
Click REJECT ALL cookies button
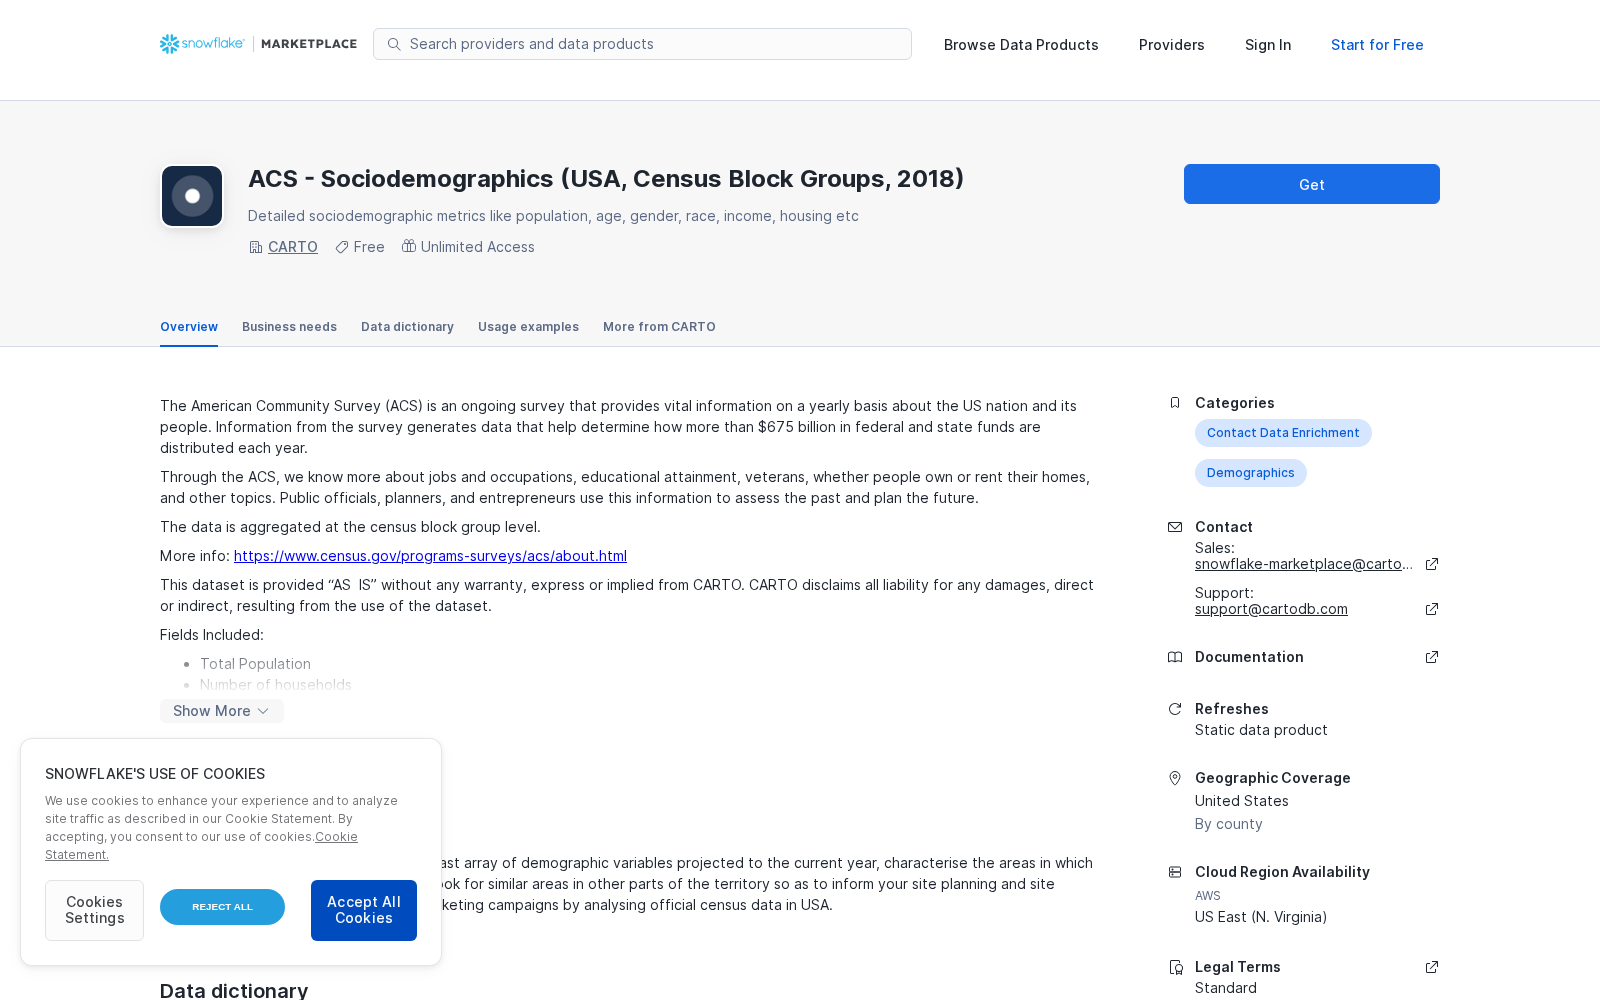tap(222, 907)
